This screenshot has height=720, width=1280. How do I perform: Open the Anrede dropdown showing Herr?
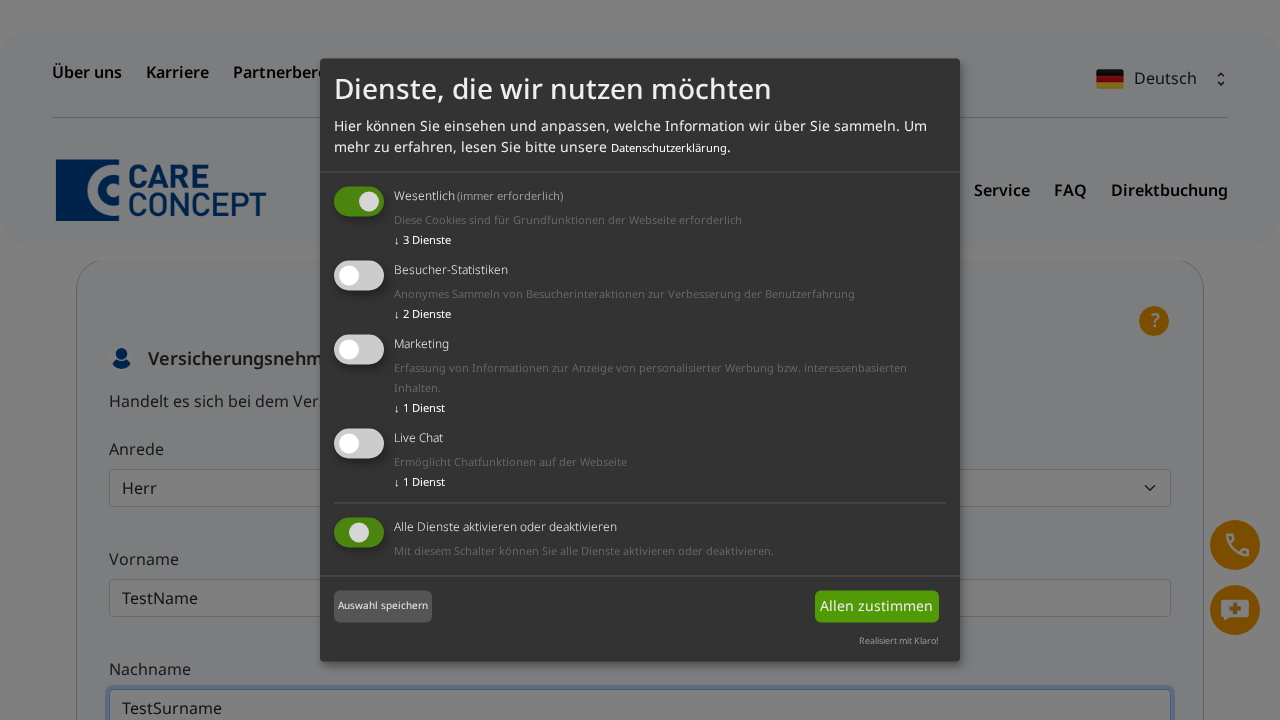[640, 488]
